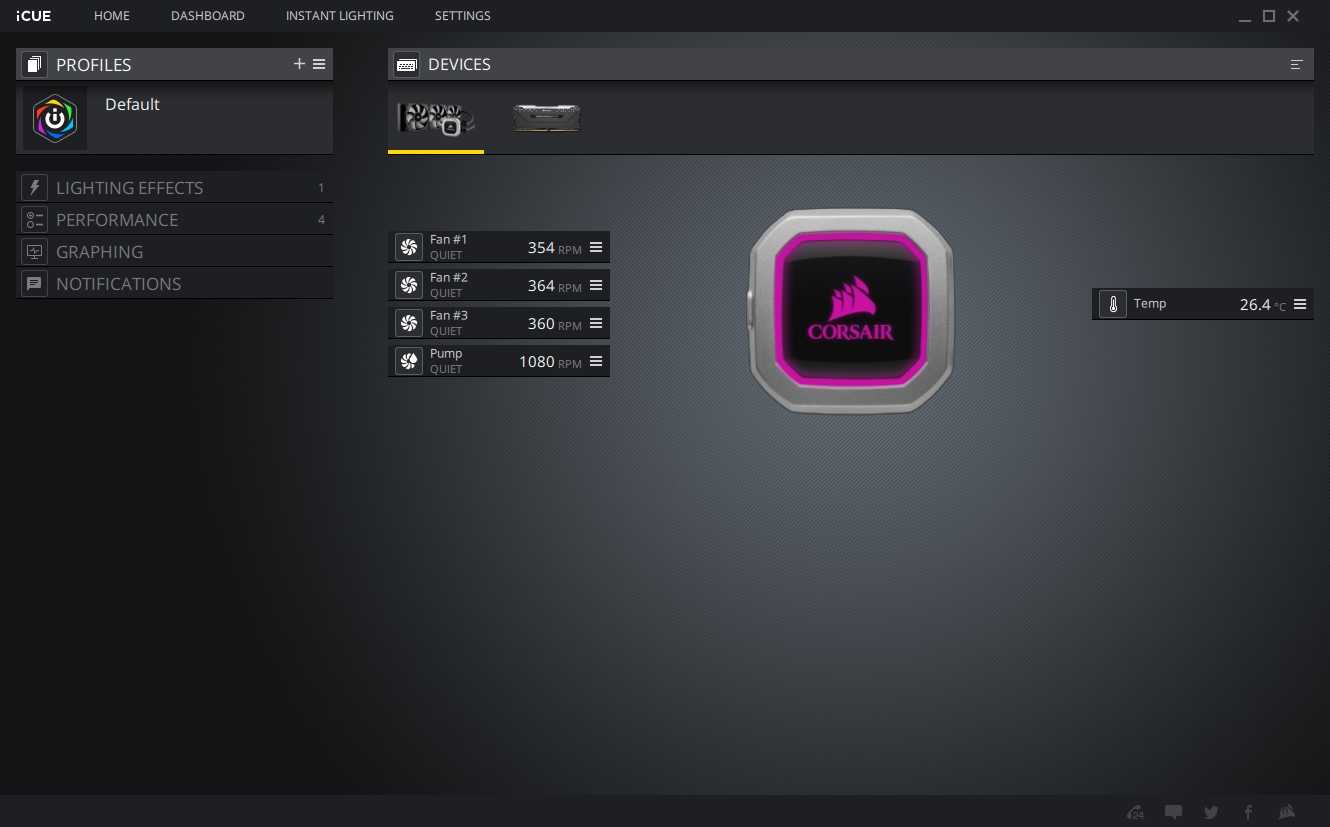Open Fan #2 options menu
The image size is (1330, 827).
click(x=596, y=285)
